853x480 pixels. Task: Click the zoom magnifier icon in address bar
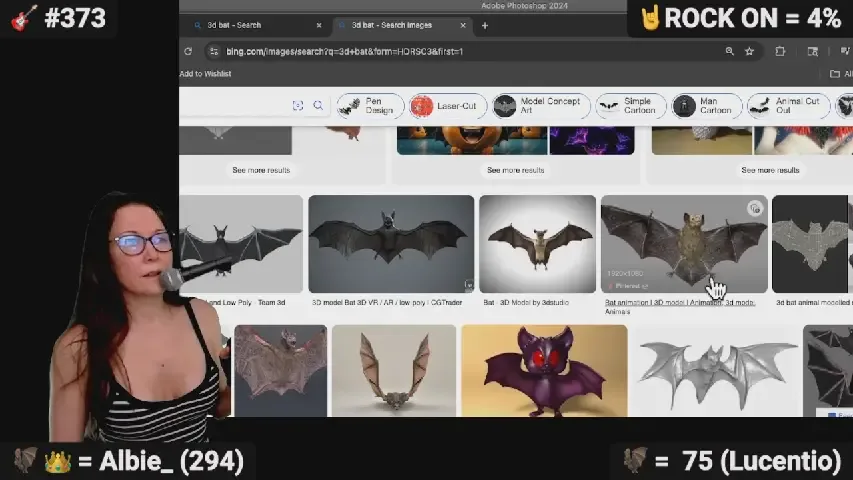729,51
